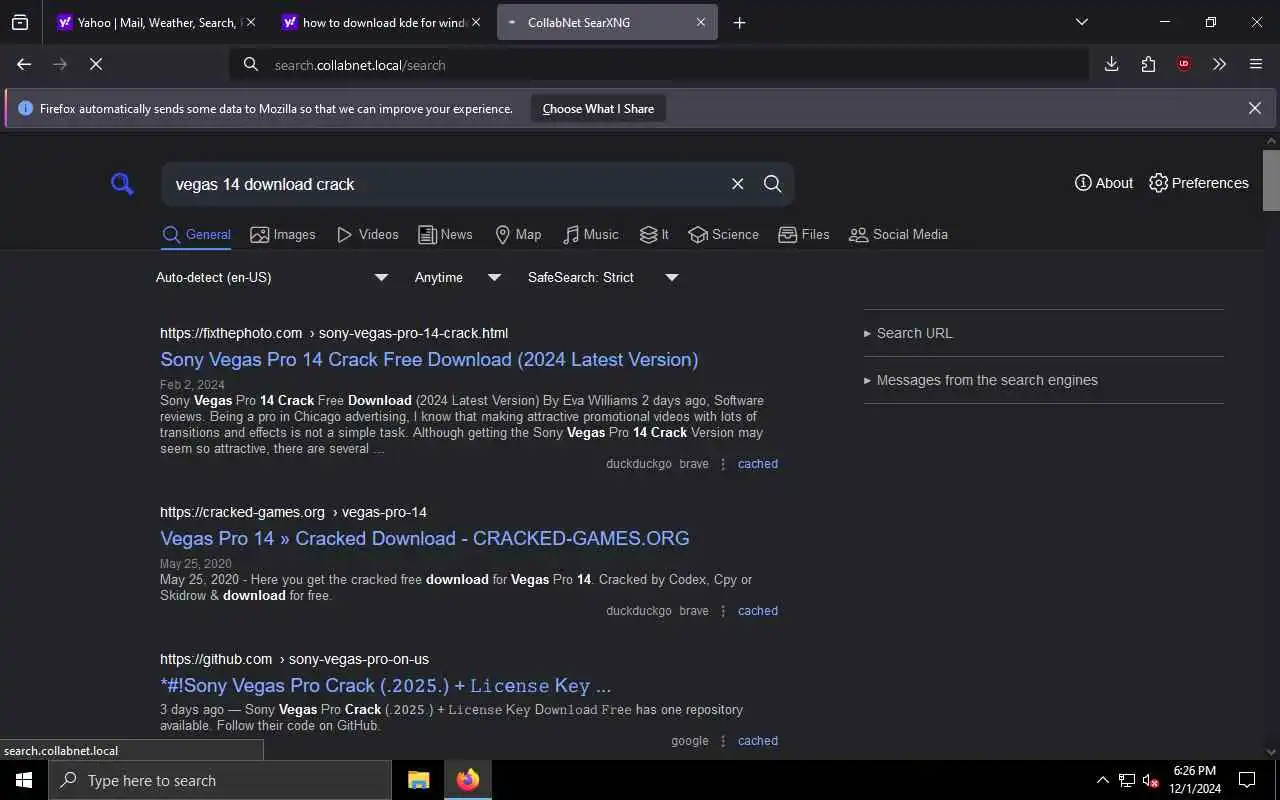The width and height of the screenshot is (1280, 800).
Task: Submit search with the magnifier button
Action: [773, 184]
